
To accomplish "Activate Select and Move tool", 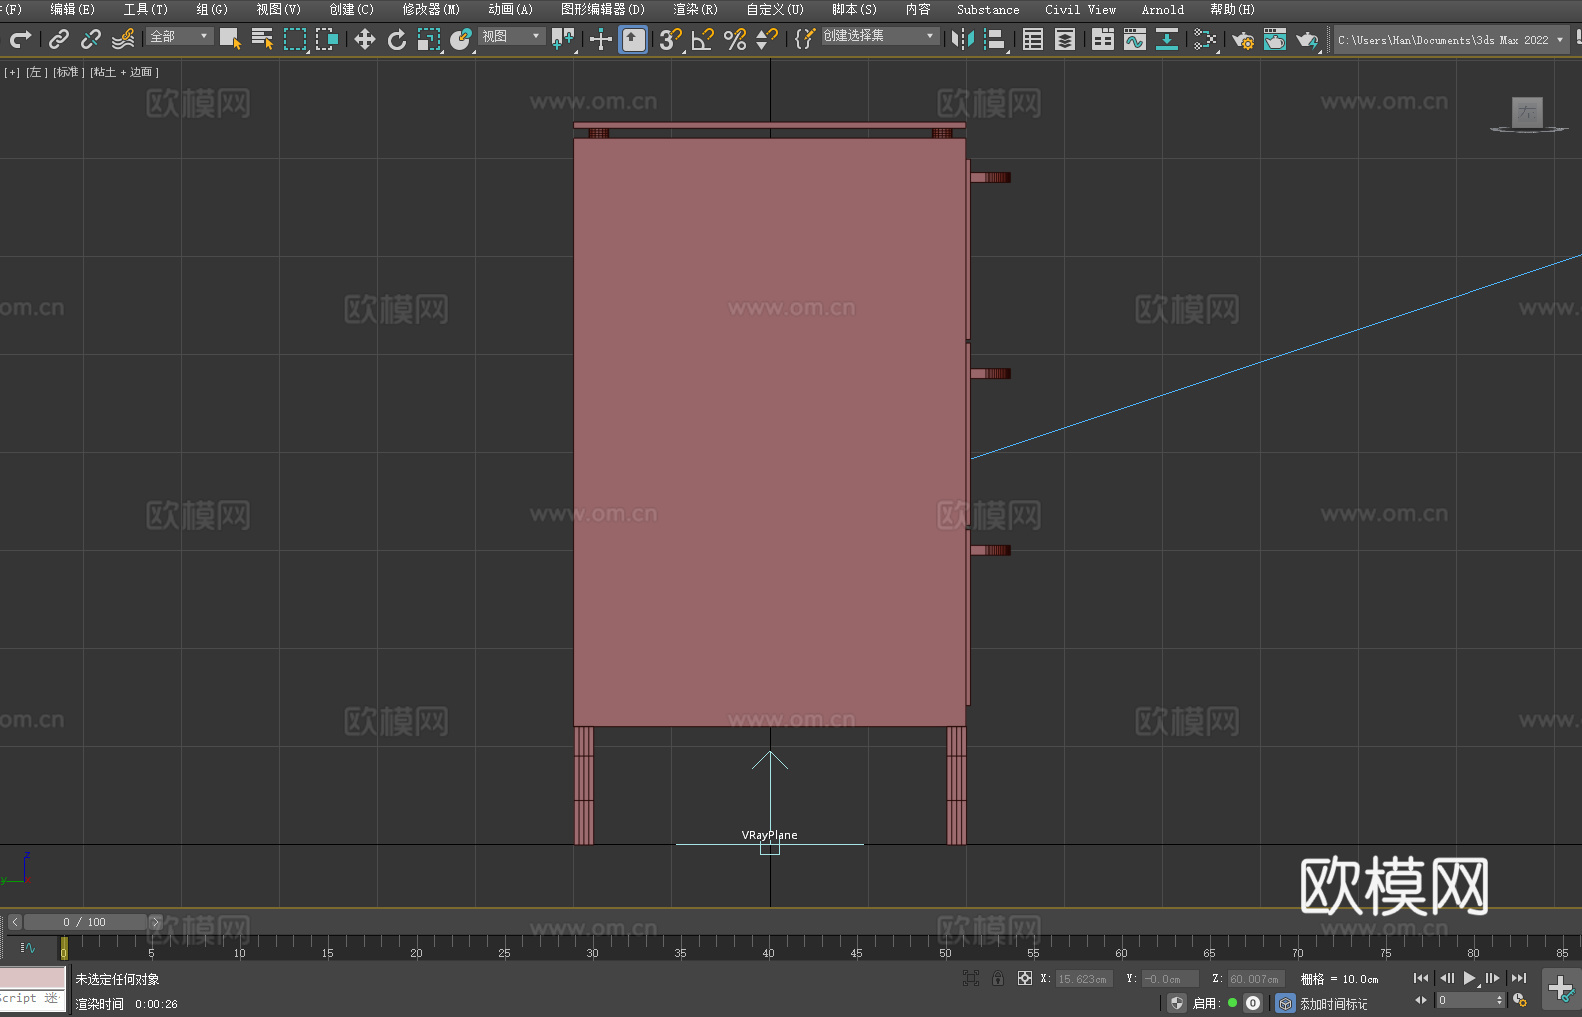I will tap(365, 39).
